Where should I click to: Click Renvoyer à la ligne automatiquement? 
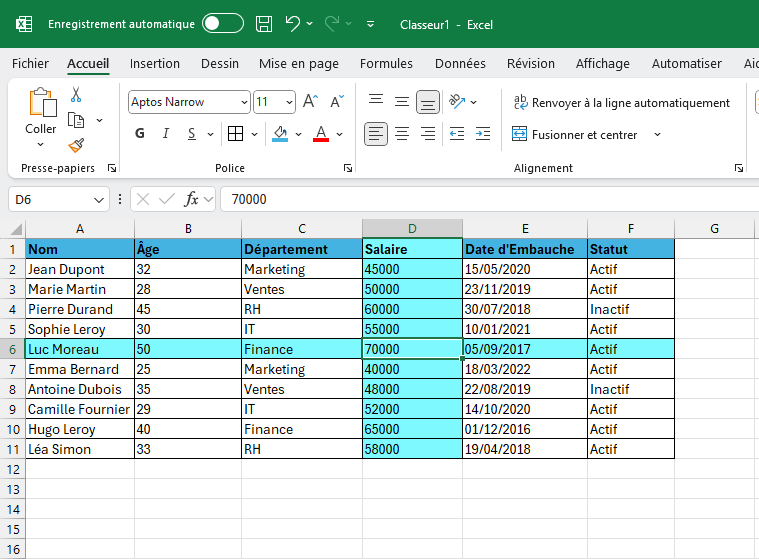click(x=622, y=103)
